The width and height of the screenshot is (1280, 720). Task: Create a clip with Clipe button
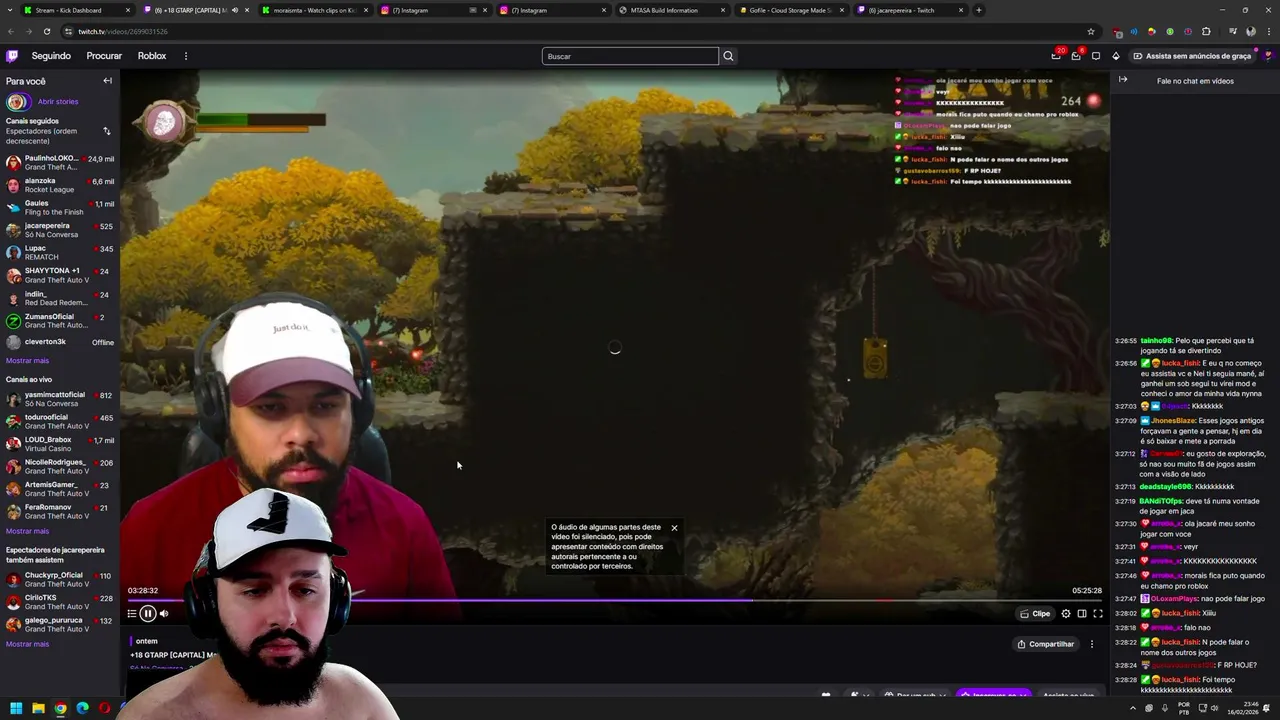pos(1035,614)
